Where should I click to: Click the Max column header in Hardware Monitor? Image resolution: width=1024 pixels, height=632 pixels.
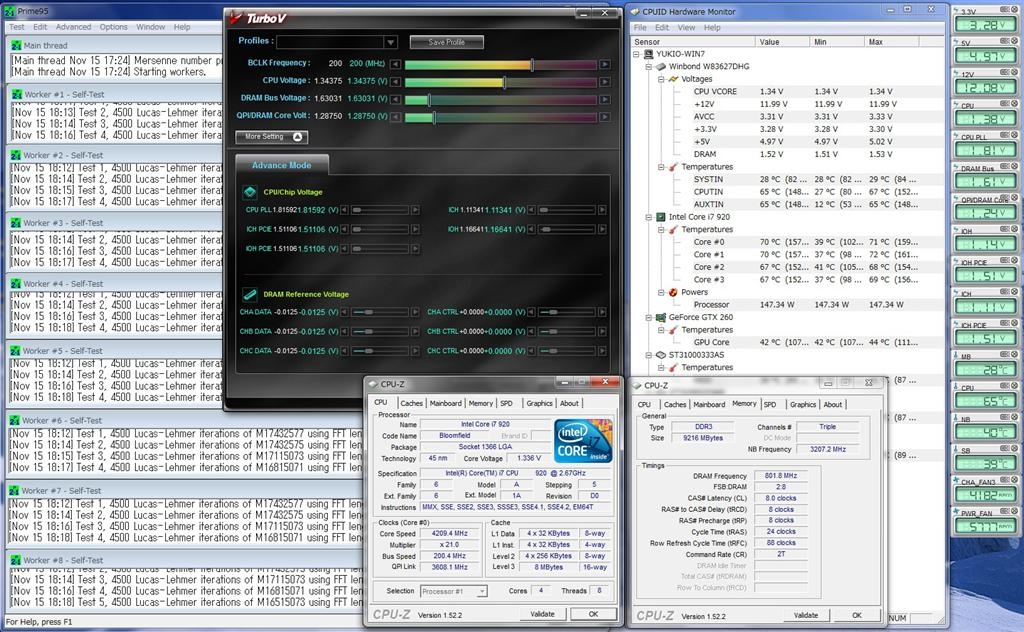pos(876,42)
